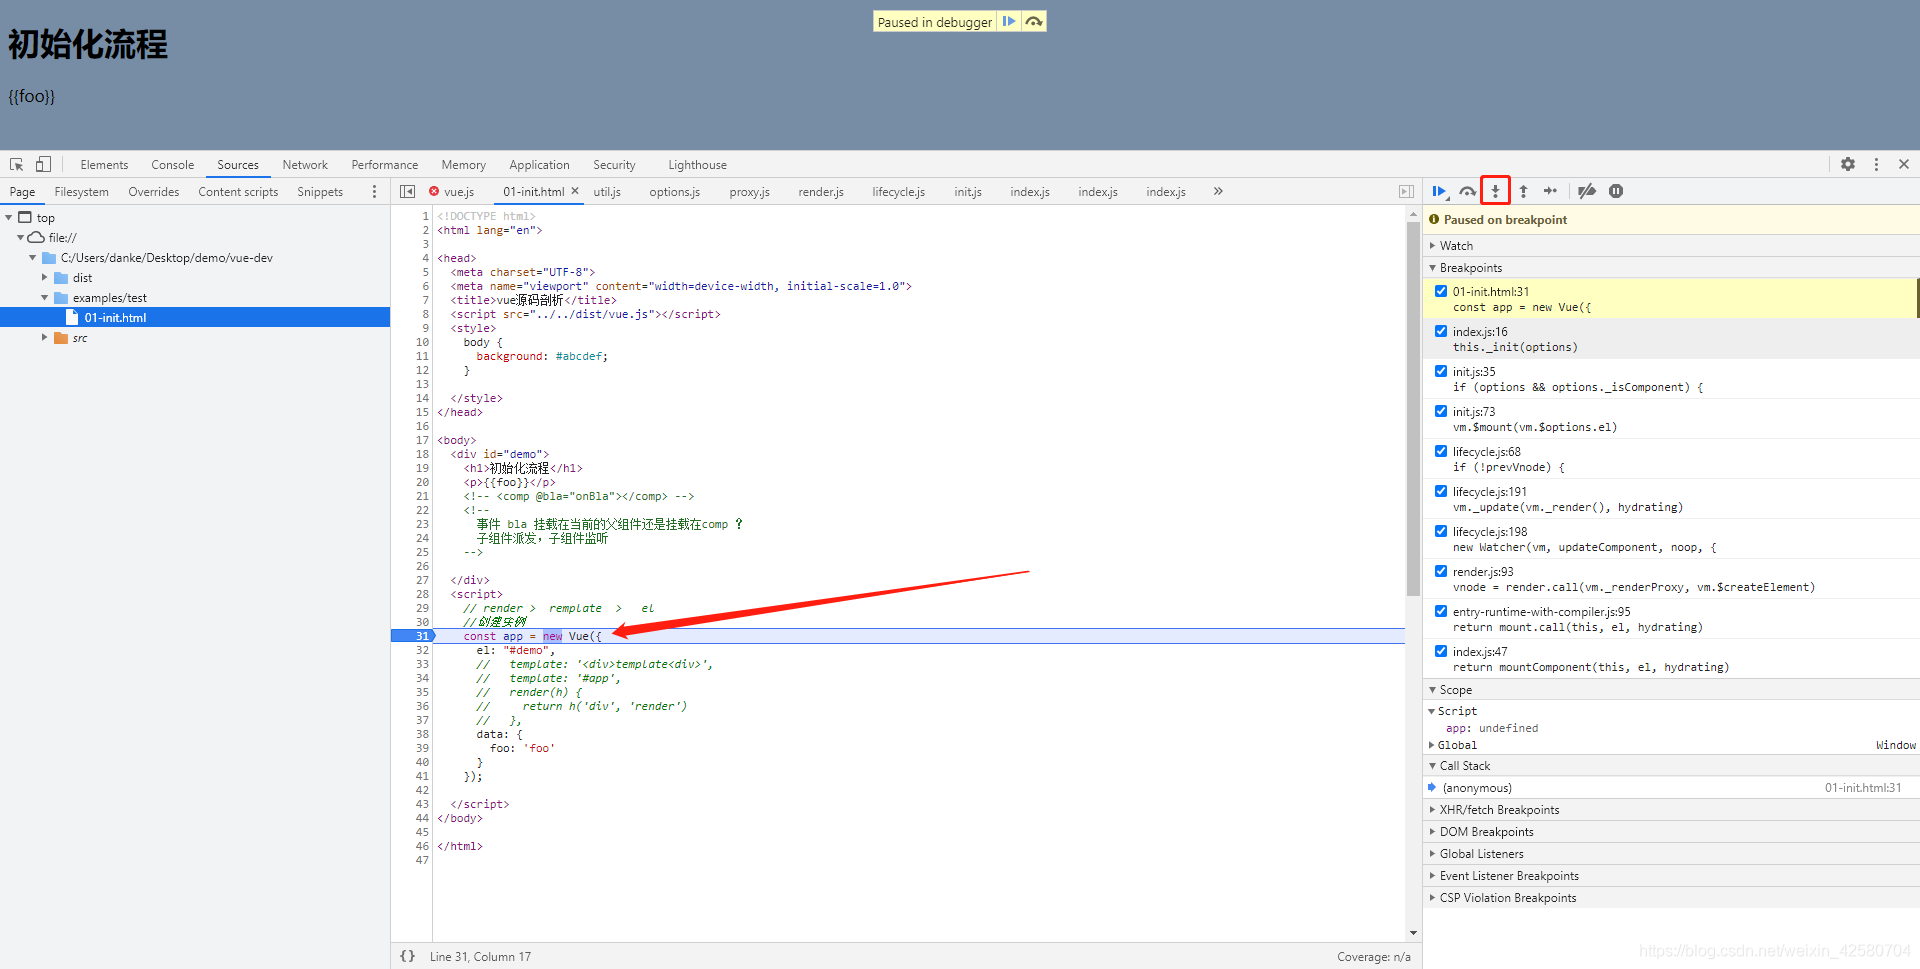
Task: Open the Lighthouse panel tab
Action: [x=697, y=165]
